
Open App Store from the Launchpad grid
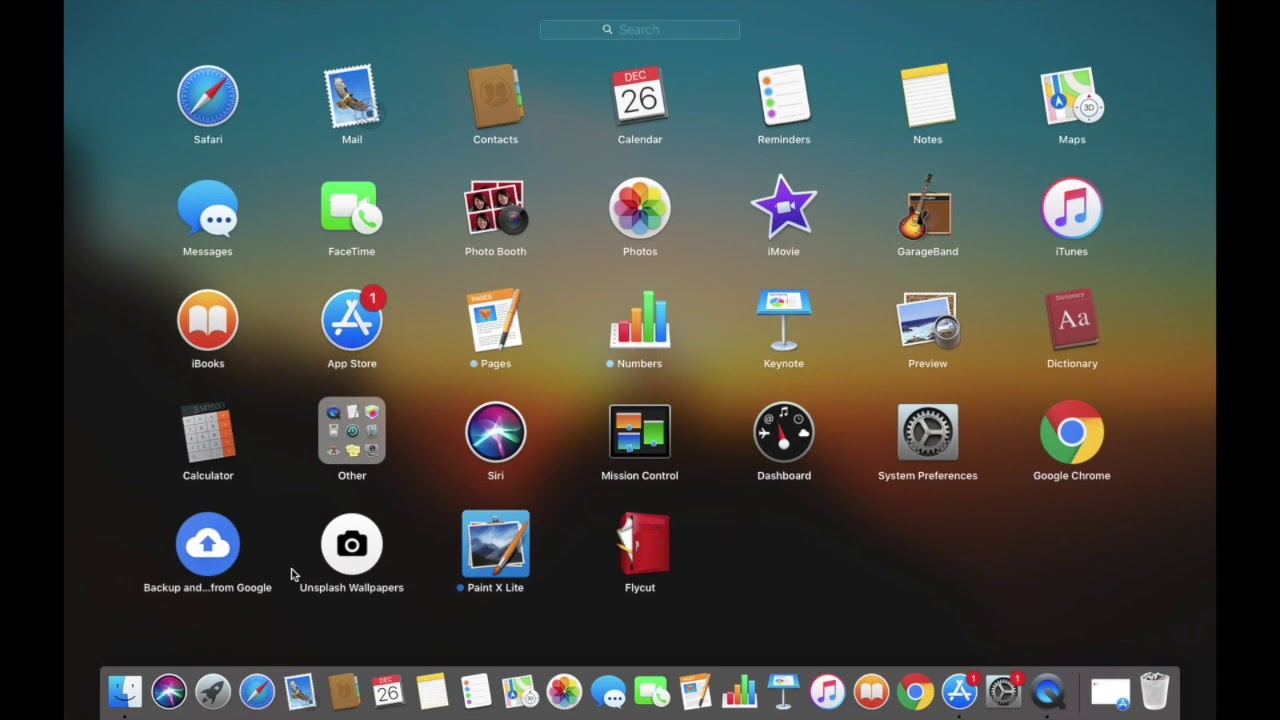(352, 320)
